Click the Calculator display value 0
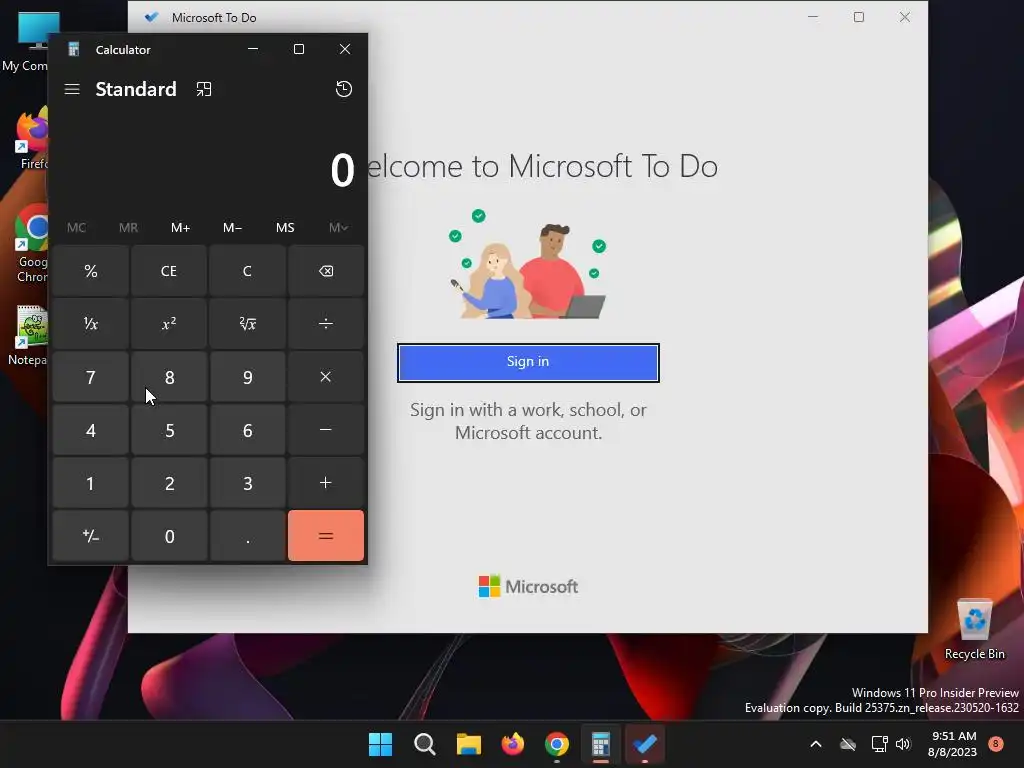The image size is (1024, 768). (342, 170)
